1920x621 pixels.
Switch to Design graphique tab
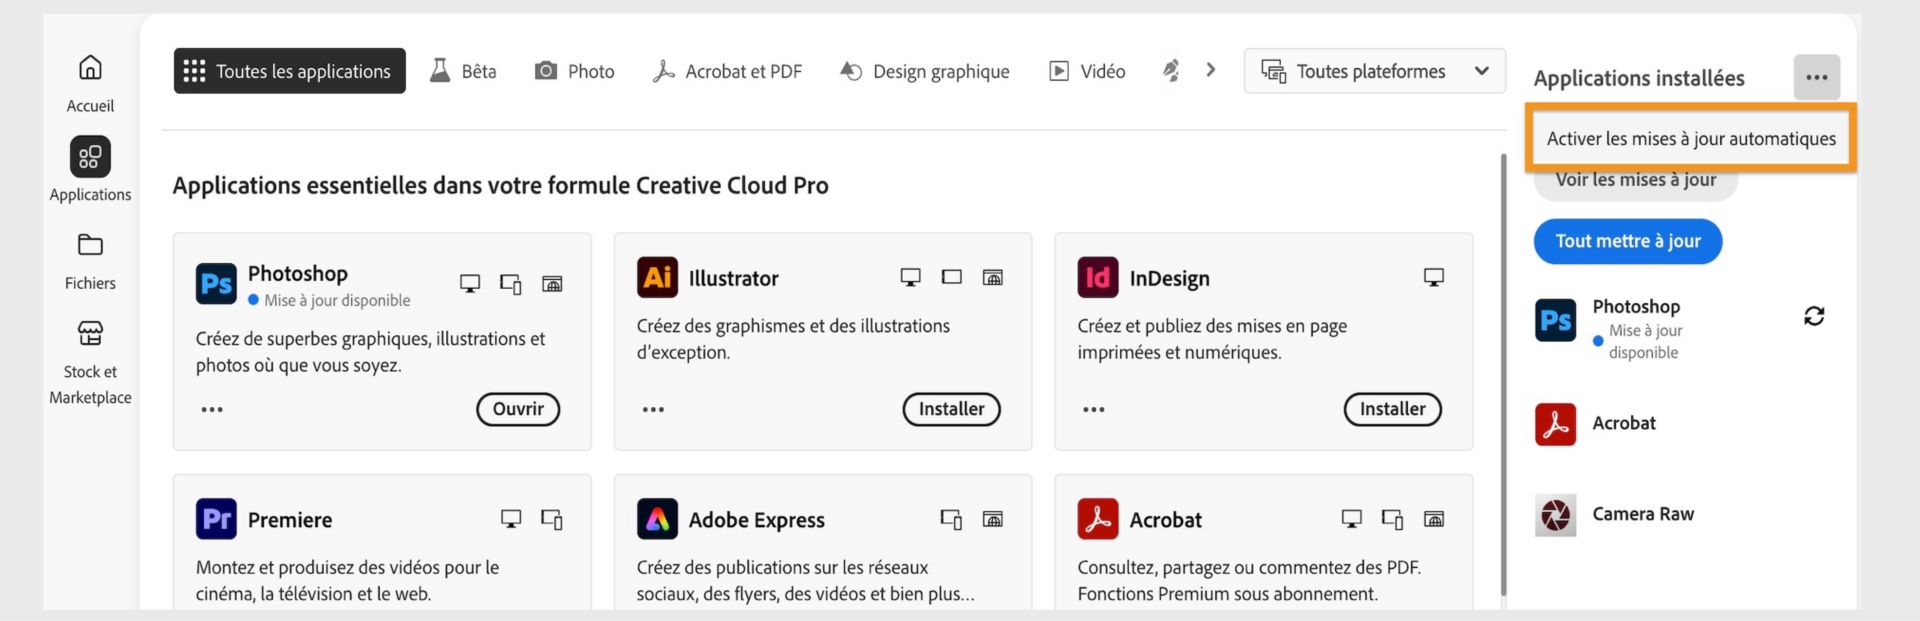pyautogui.click(x=924, y=71)
